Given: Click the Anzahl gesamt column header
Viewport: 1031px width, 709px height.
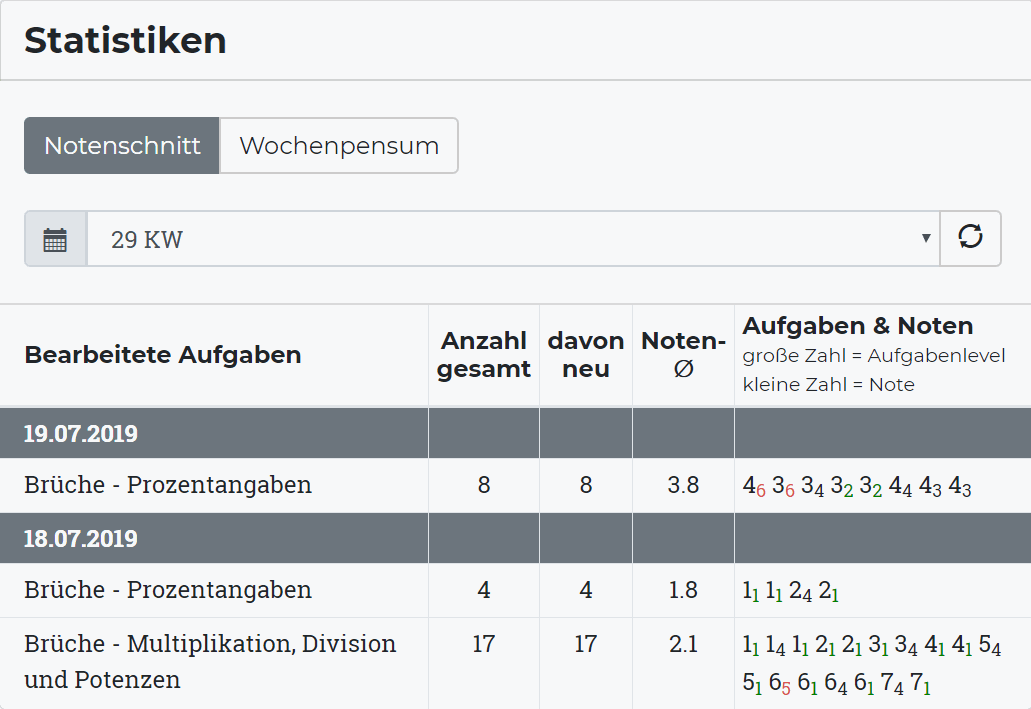Looking at the screenshot, I should click(x=484, y=355).
